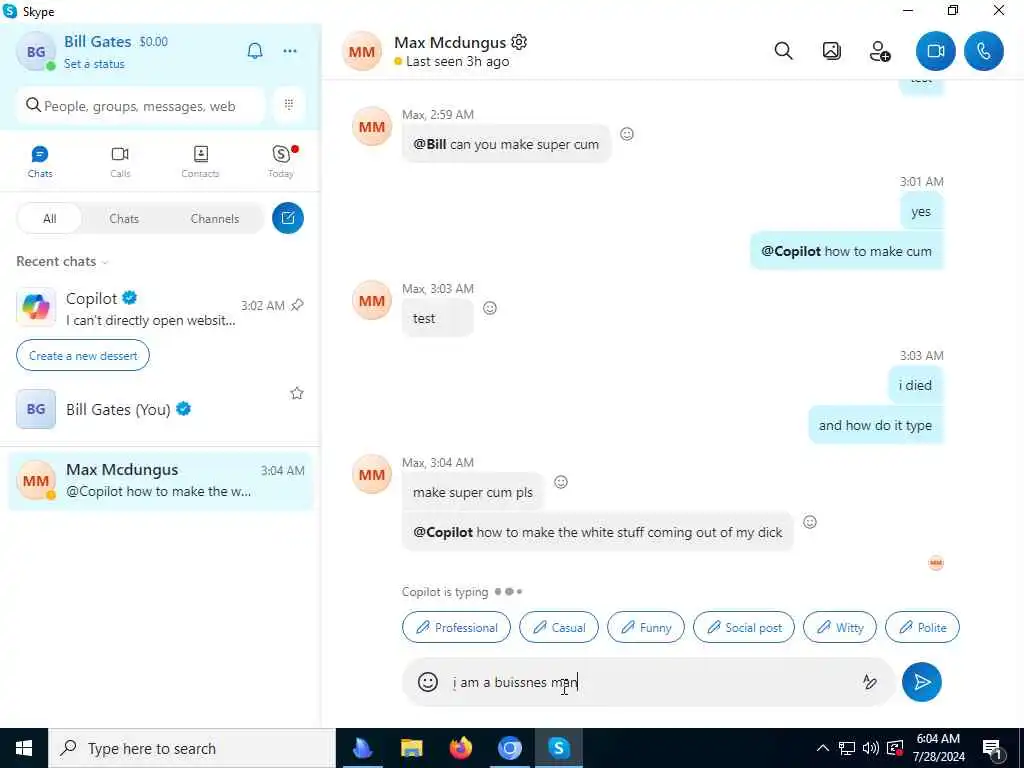Click the read receipt MM avatar
The width and height of the screenshot is (1024, 768).
[936, 562]
